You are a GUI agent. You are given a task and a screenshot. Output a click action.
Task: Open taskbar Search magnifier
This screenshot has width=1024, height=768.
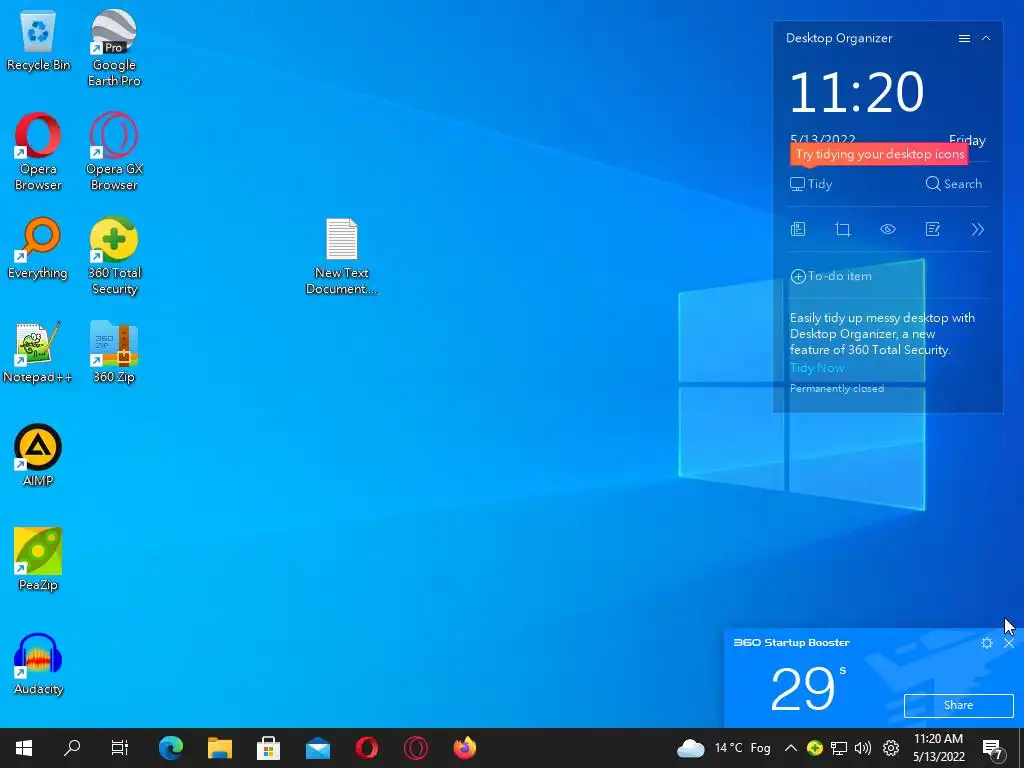pyautogui.click(x=72, y=748)
